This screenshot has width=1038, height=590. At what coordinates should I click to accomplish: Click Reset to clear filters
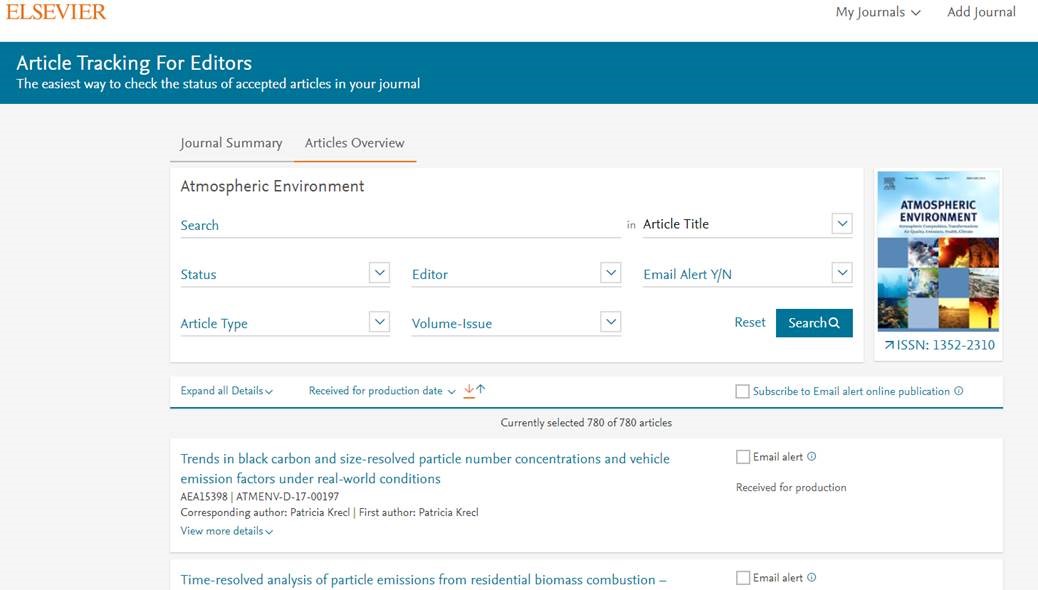(x=749, y=322)
